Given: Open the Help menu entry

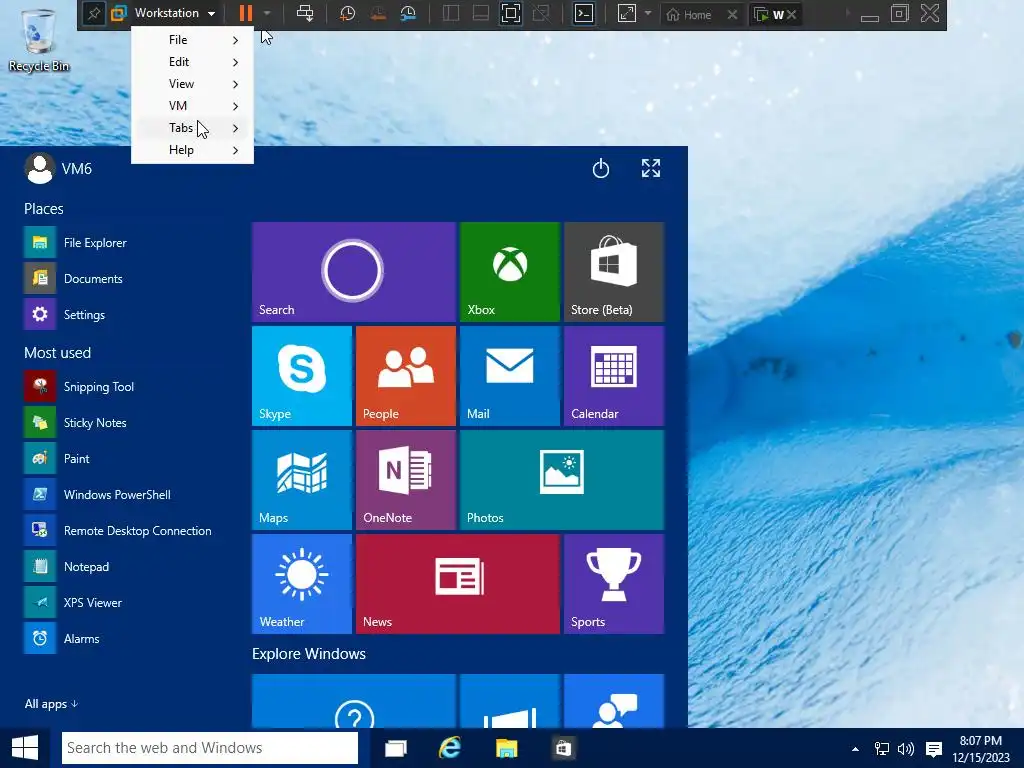Looking at the screenshot, I should tap(192, 150).
